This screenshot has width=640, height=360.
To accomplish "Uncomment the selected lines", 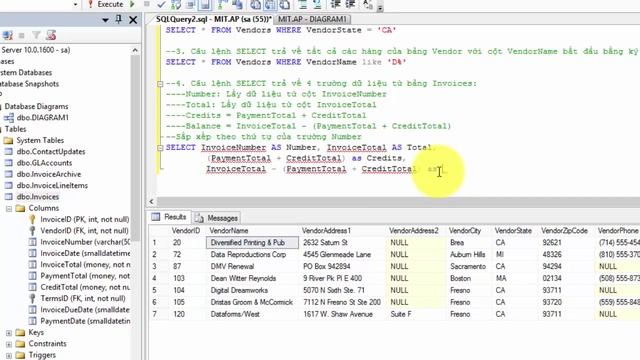I will pyautogui.click(x=317, y=4).
